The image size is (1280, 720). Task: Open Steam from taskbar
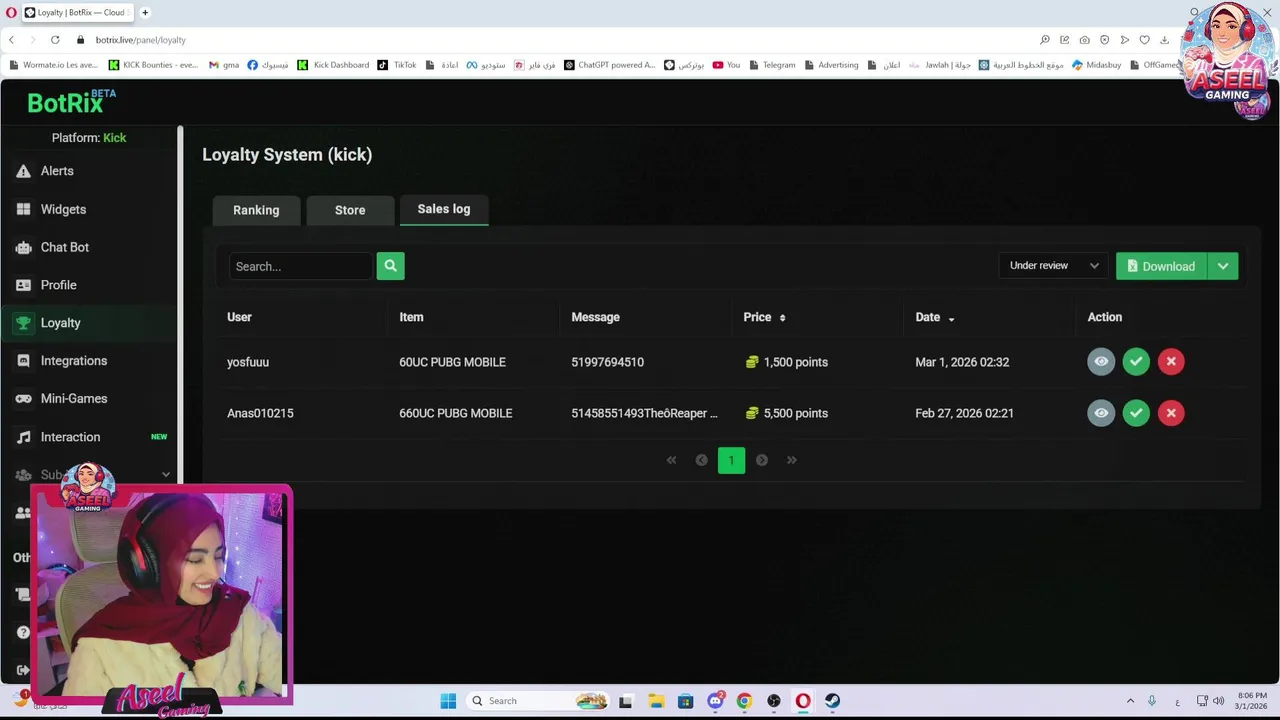click(x=832, y=701)
